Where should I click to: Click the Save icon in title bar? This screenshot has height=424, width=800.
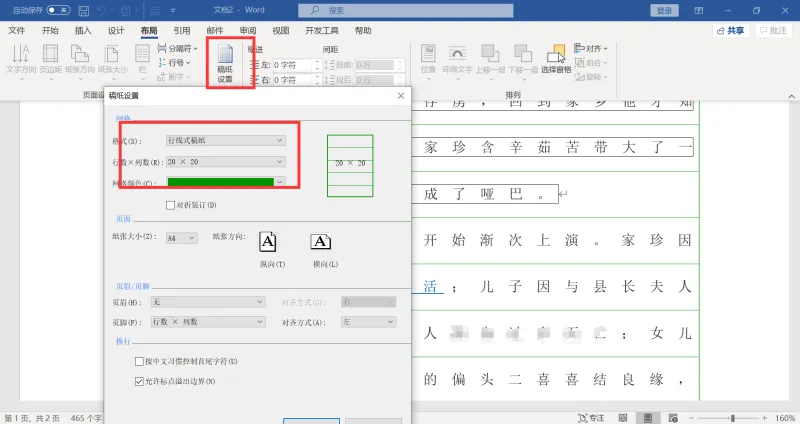click(x=84, y=10)
